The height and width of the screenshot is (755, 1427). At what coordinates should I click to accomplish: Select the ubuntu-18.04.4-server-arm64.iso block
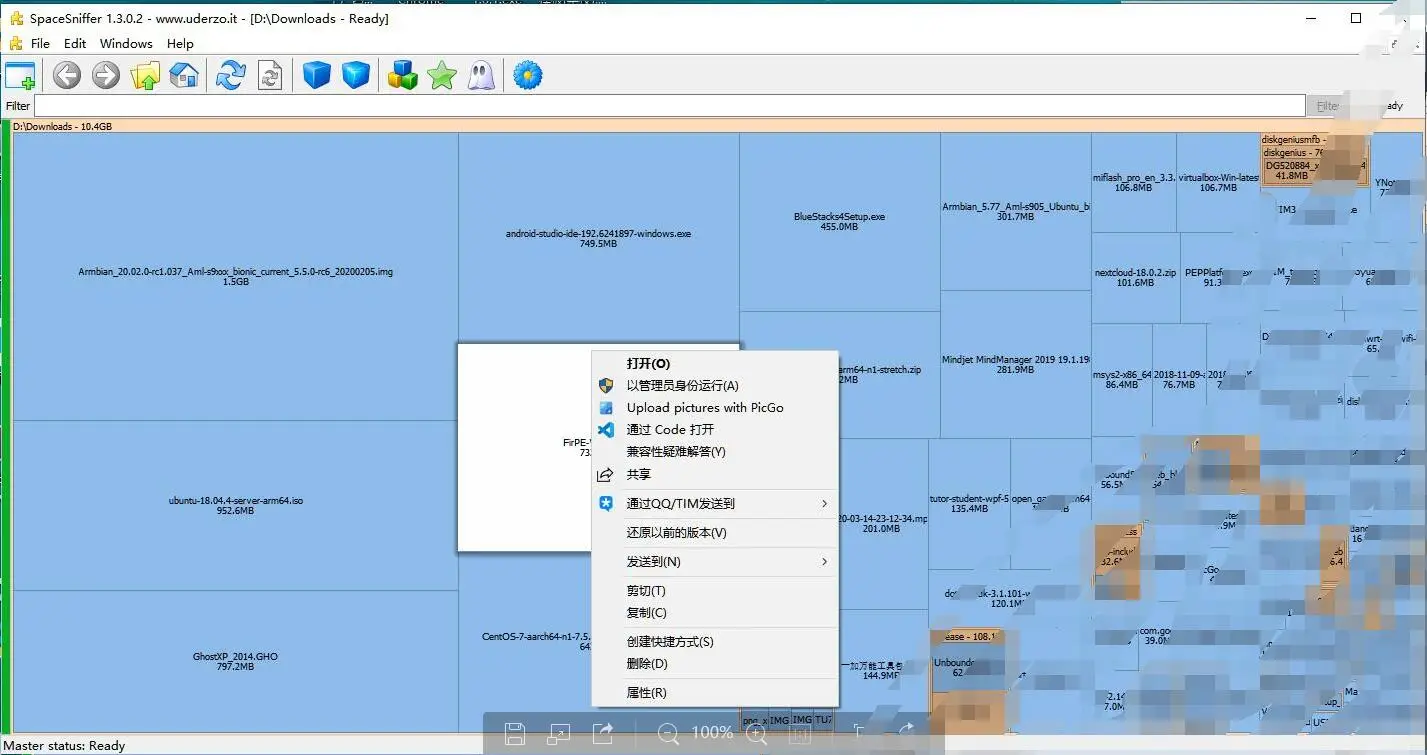(x=235, y=505)
